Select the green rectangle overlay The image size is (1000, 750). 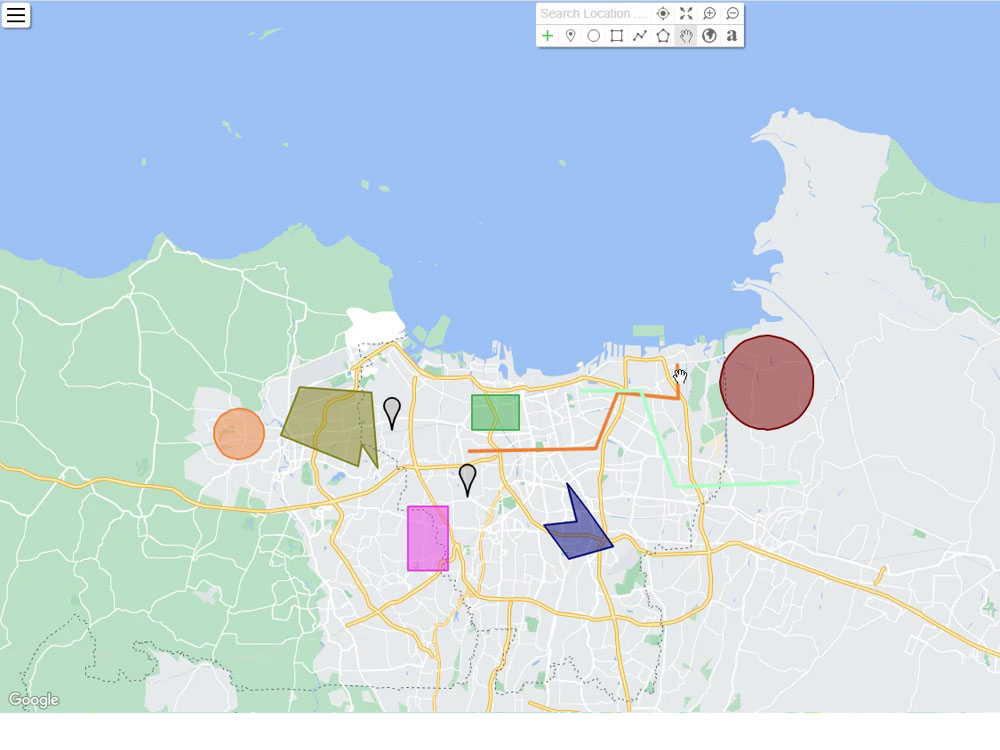point(496,413)
